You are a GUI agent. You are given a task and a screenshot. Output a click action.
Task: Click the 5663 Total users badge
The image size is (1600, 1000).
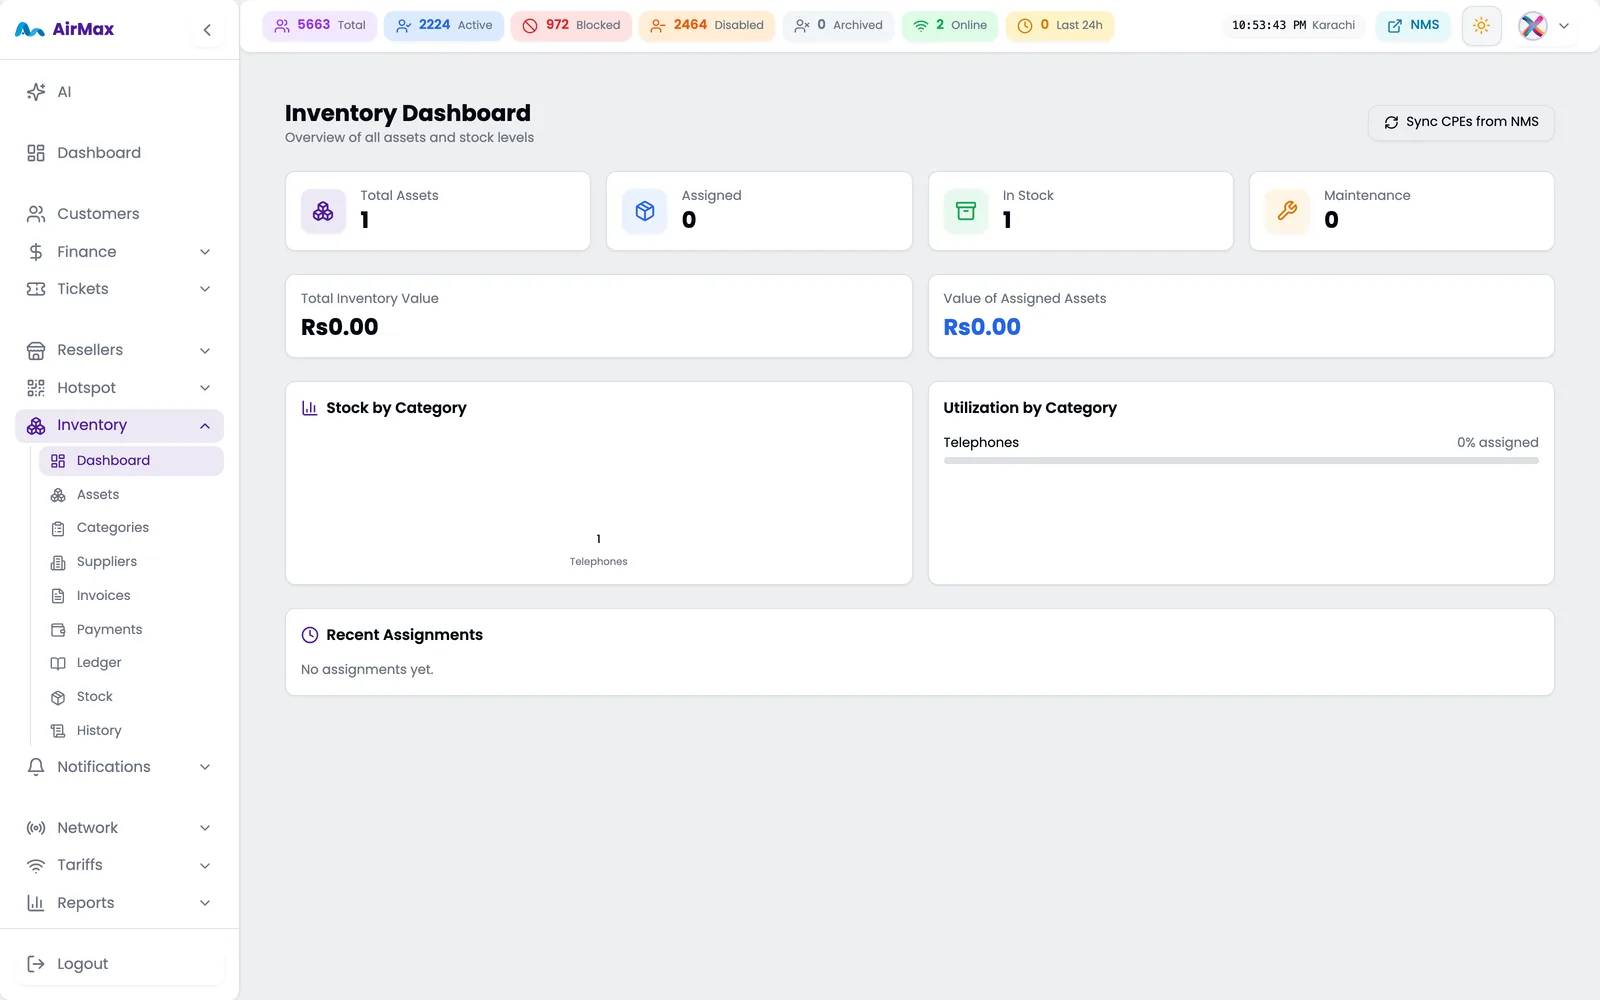(x=320, y=26)
